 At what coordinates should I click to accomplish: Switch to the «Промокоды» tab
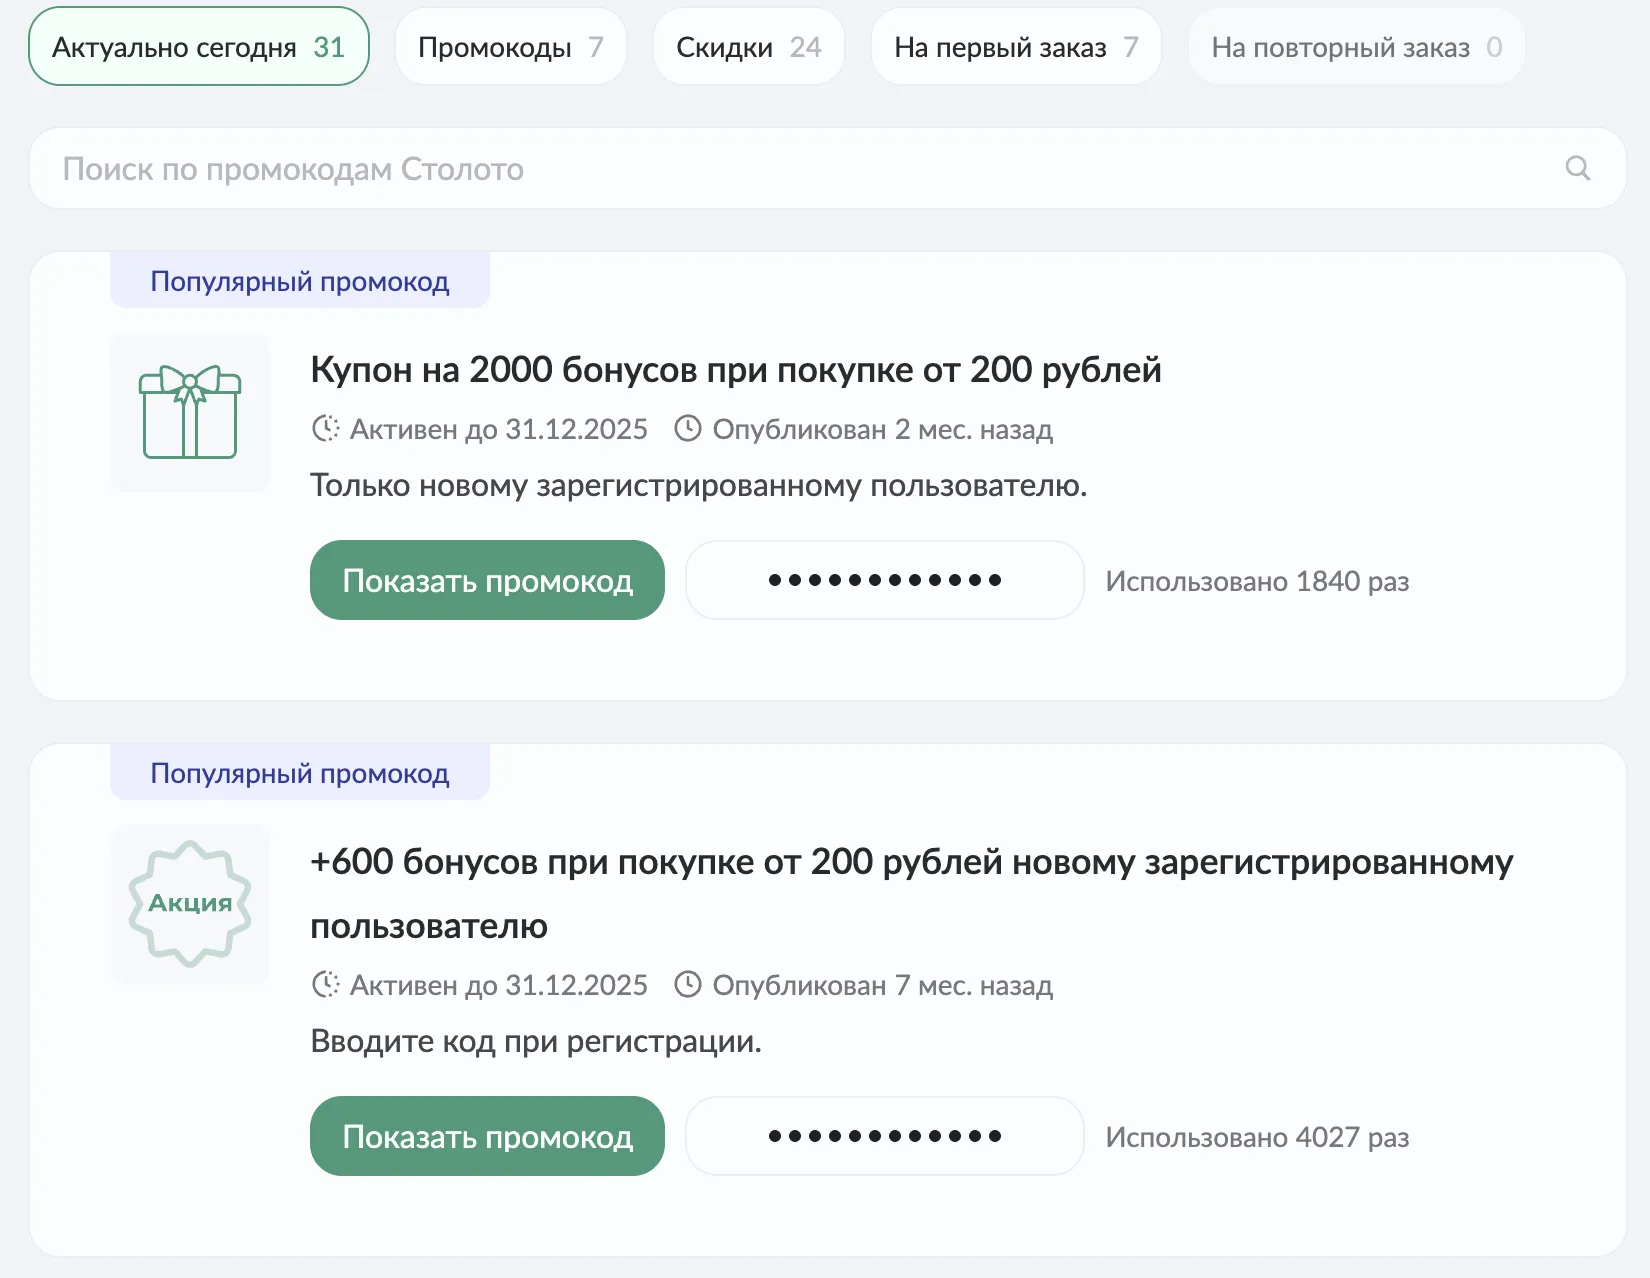510,46
